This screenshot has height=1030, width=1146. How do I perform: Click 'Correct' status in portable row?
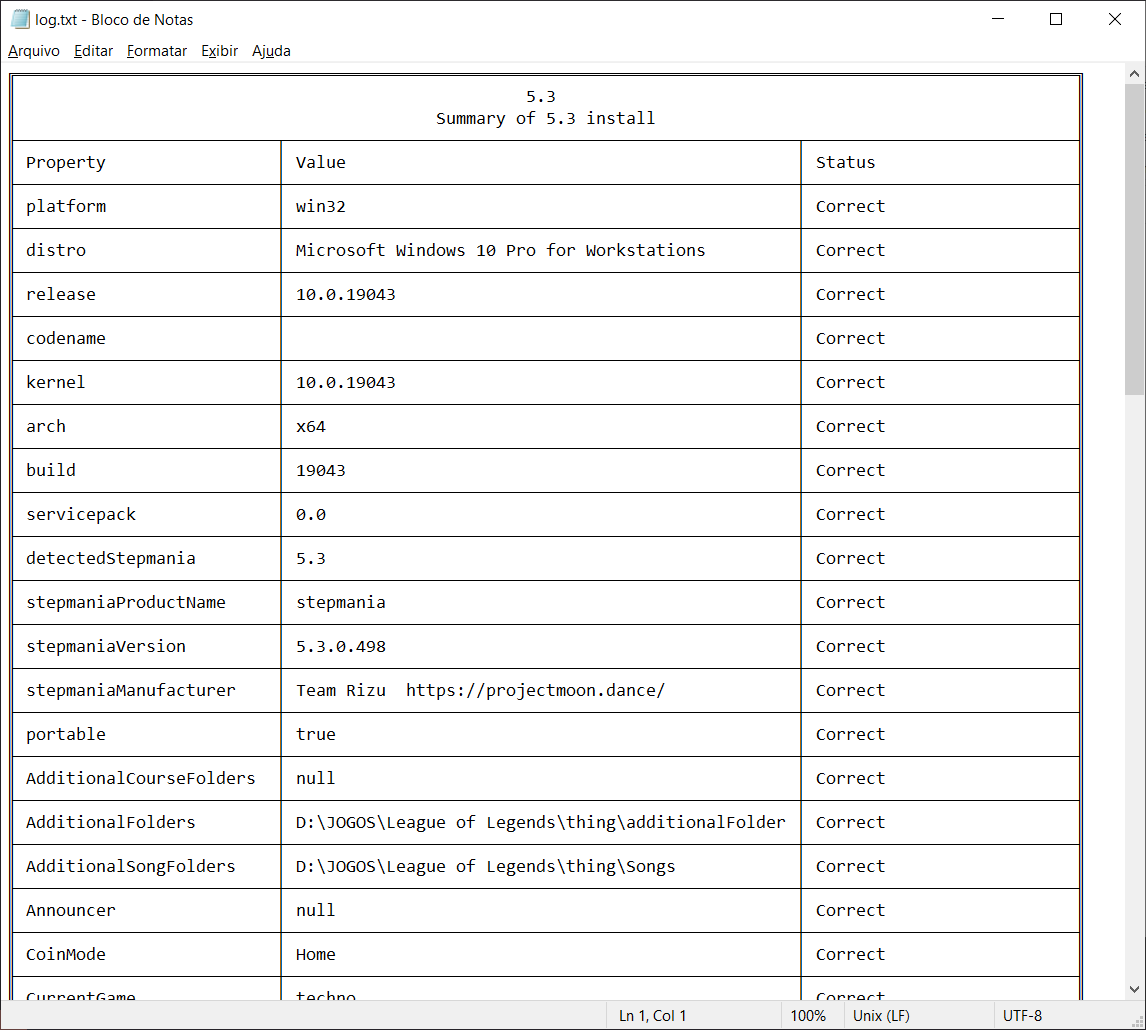[x=850, y=734]
